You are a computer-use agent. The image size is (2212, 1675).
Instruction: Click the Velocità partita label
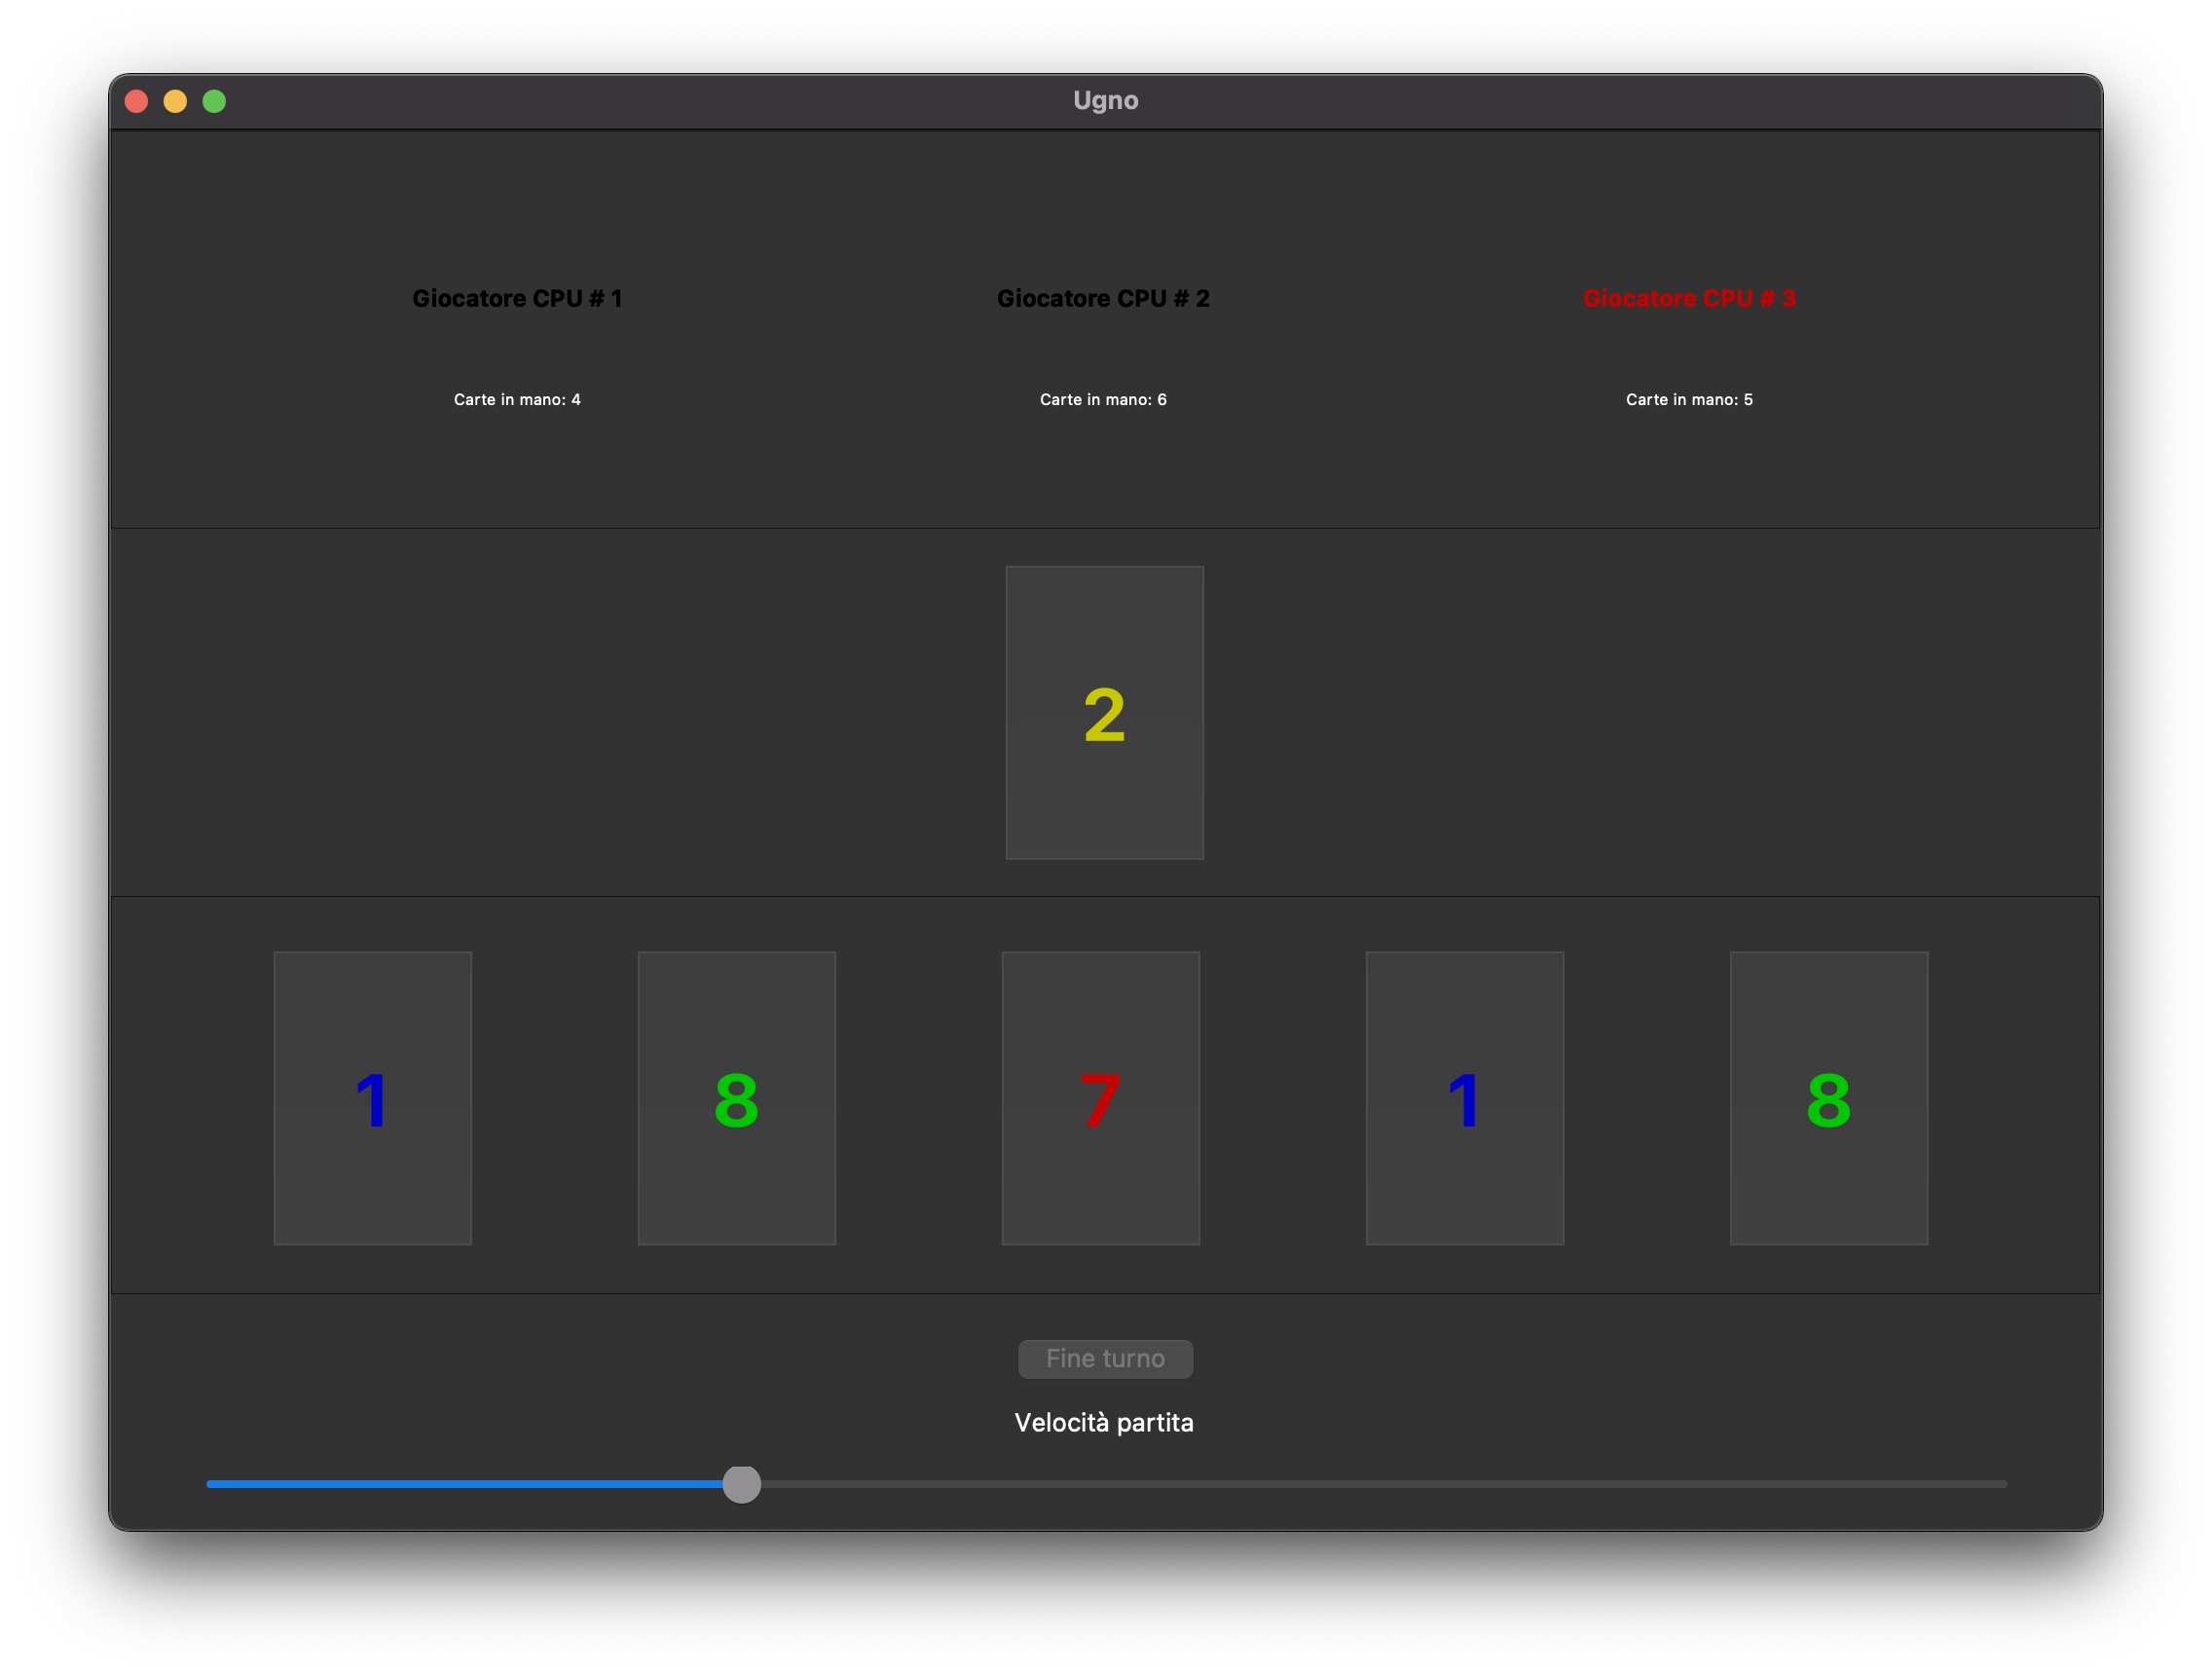[x=1104, y=1422]
